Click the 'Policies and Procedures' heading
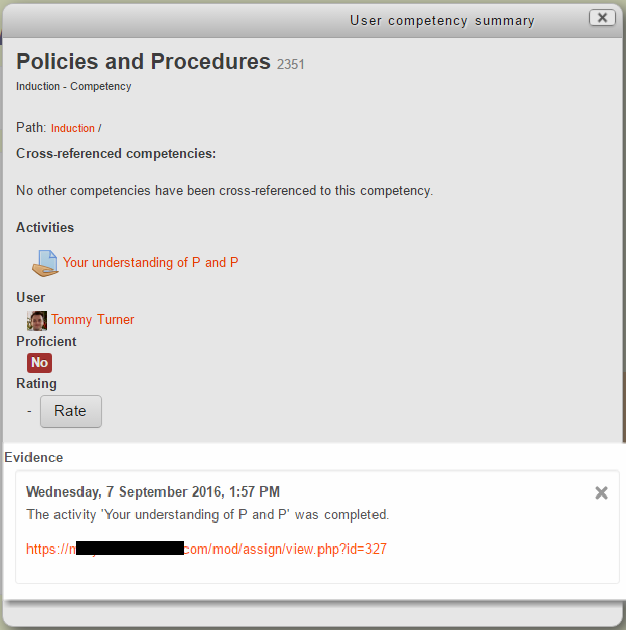The height and width of the screenshot is (630, 626). pyautogui.click(x=143, y=62)
